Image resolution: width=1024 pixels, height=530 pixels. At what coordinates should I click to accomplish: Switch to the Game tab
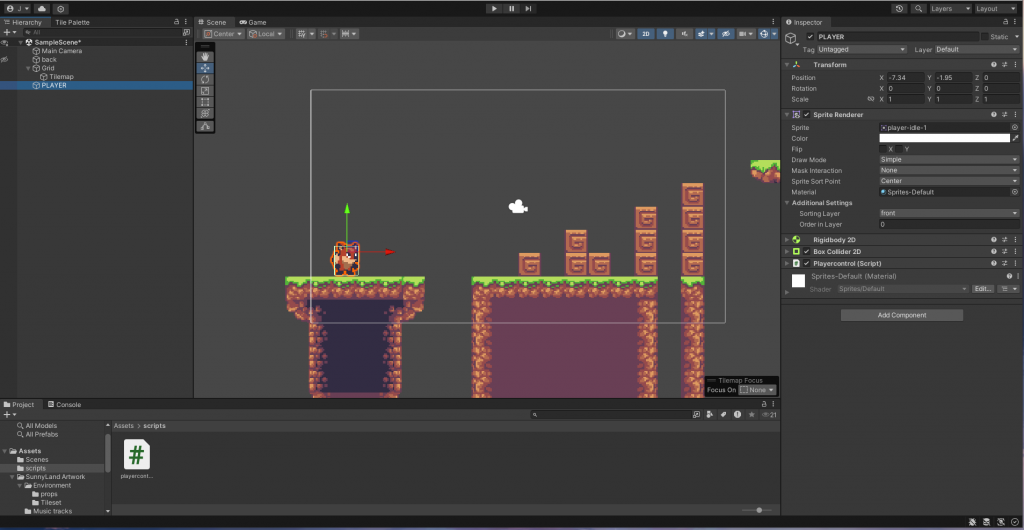point(253,22)
